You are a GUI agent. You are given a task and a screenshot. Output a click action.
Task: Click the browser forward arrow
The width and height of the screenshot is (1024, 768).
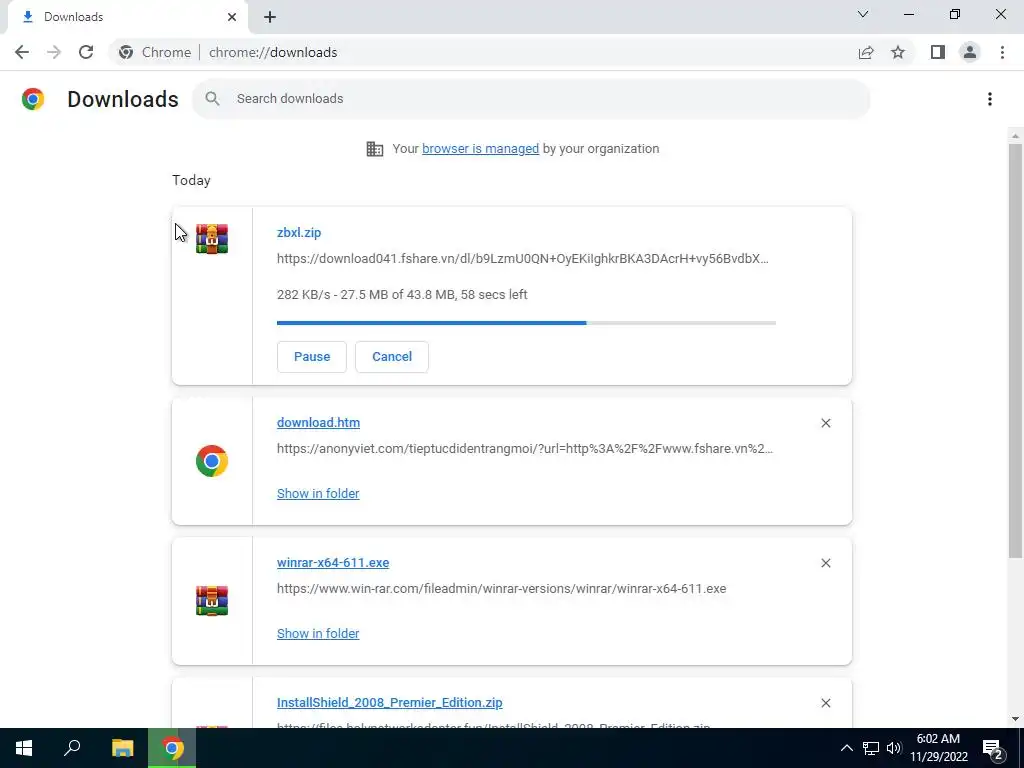pyautogui.click(x=54, y=52)
